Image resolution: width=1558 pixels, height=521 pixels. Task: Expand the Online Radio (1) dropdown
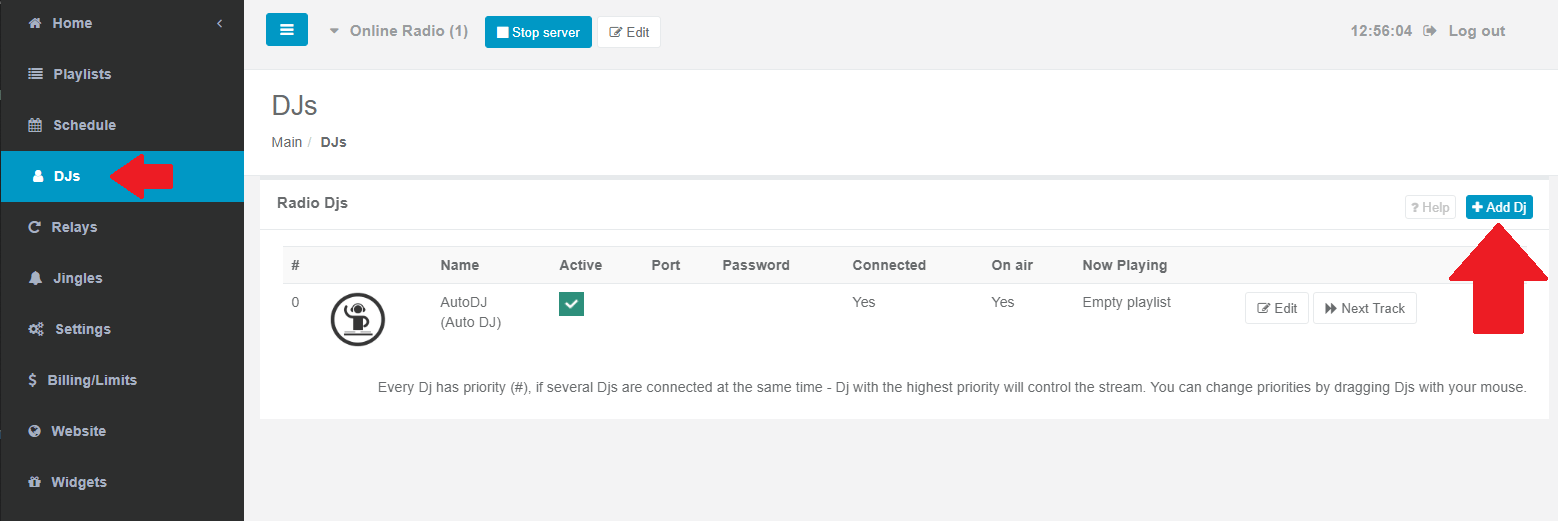click(x=398, y=31)
